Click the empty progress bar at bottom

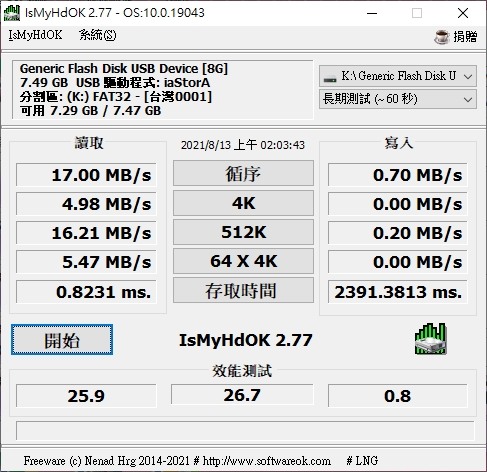245,431
